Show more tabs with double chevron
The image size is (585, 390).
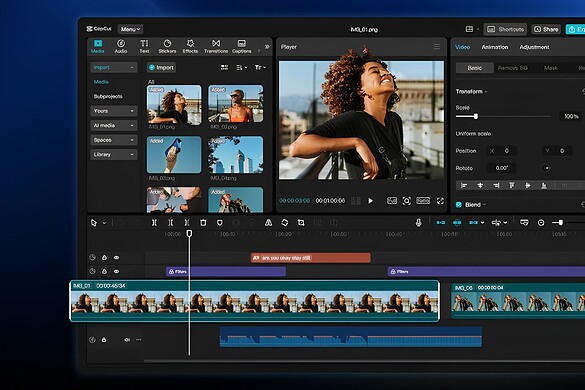[x=267, y=47]
